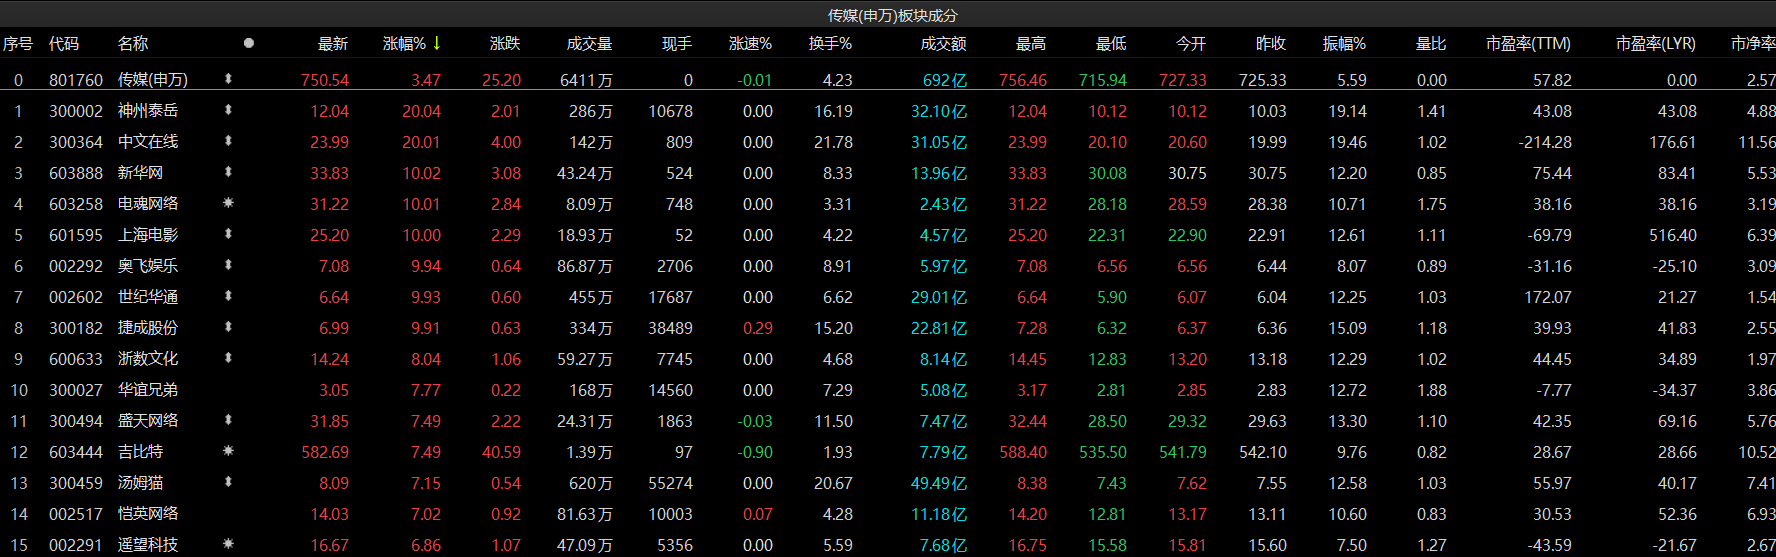Select stock name 新华网
The image size is (1776, 557).
pos(140,173)
